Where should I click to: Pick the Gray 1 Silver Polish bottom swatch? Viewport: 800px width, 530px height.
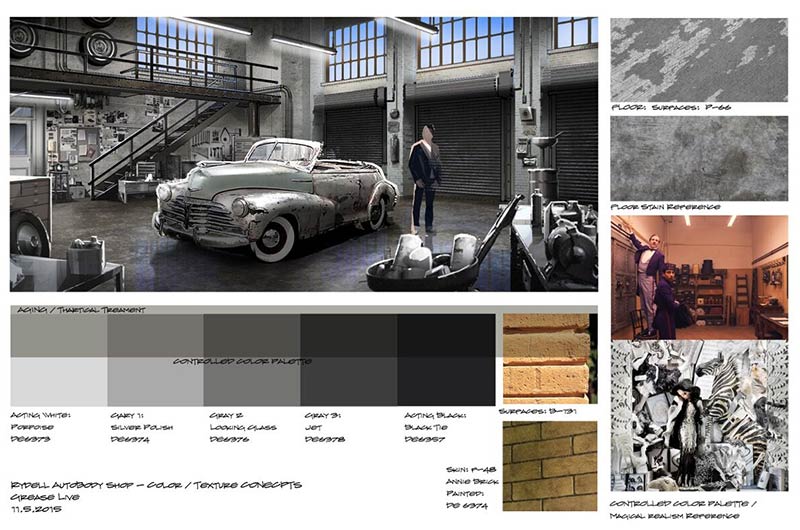click(155, 382)
